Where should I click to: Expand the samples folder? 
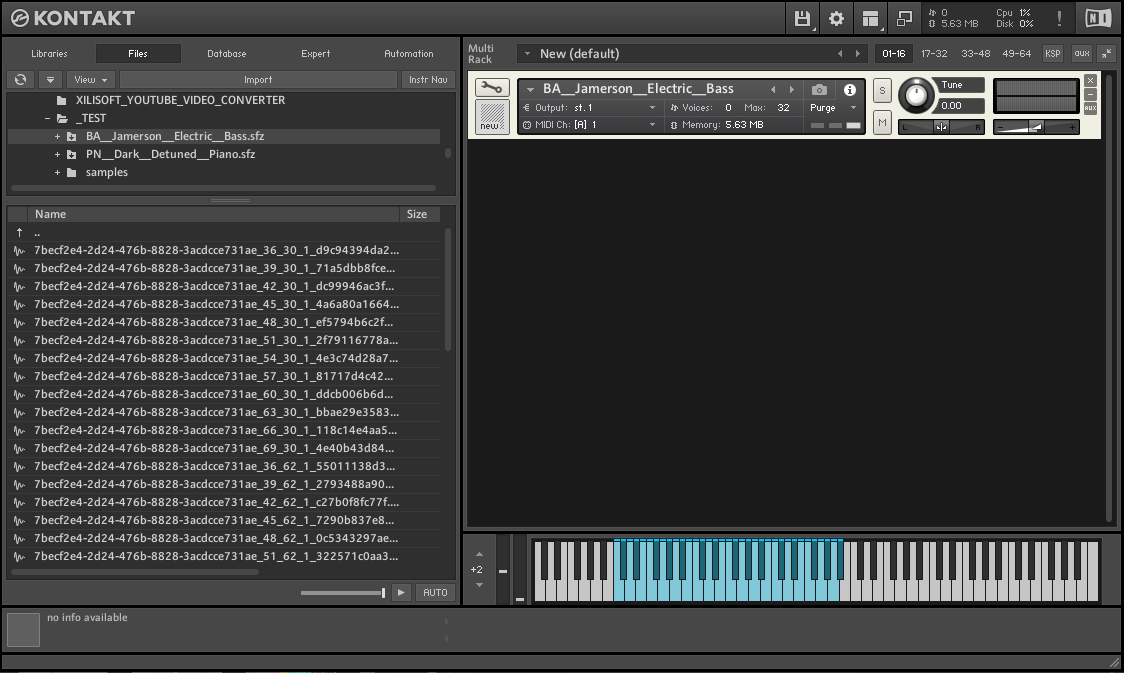(x=57, y=172)
